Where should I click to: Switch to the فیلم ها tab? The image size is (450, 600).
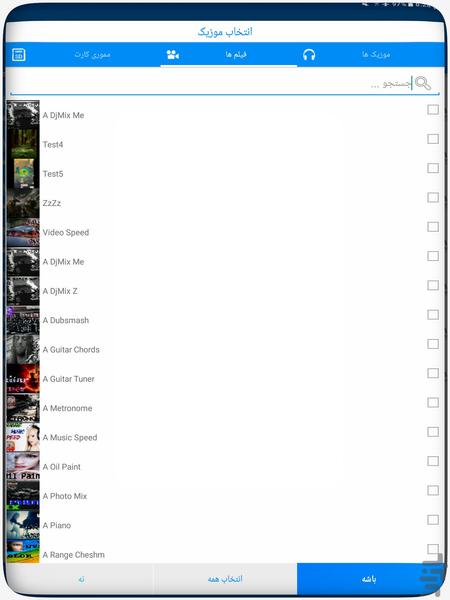point(236,55)
